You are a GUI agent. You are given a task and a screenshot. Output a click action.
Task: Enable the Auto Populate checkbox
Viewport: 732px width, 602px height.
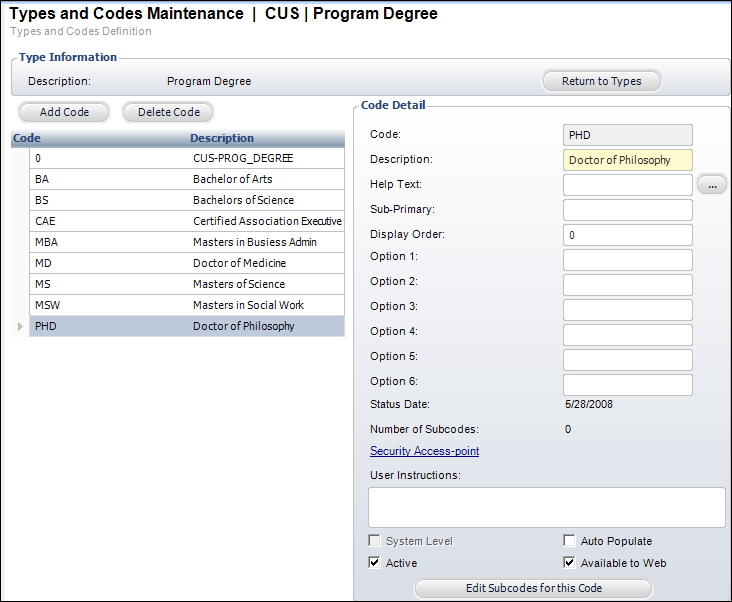pyautogui.click(x=569, y=540)
